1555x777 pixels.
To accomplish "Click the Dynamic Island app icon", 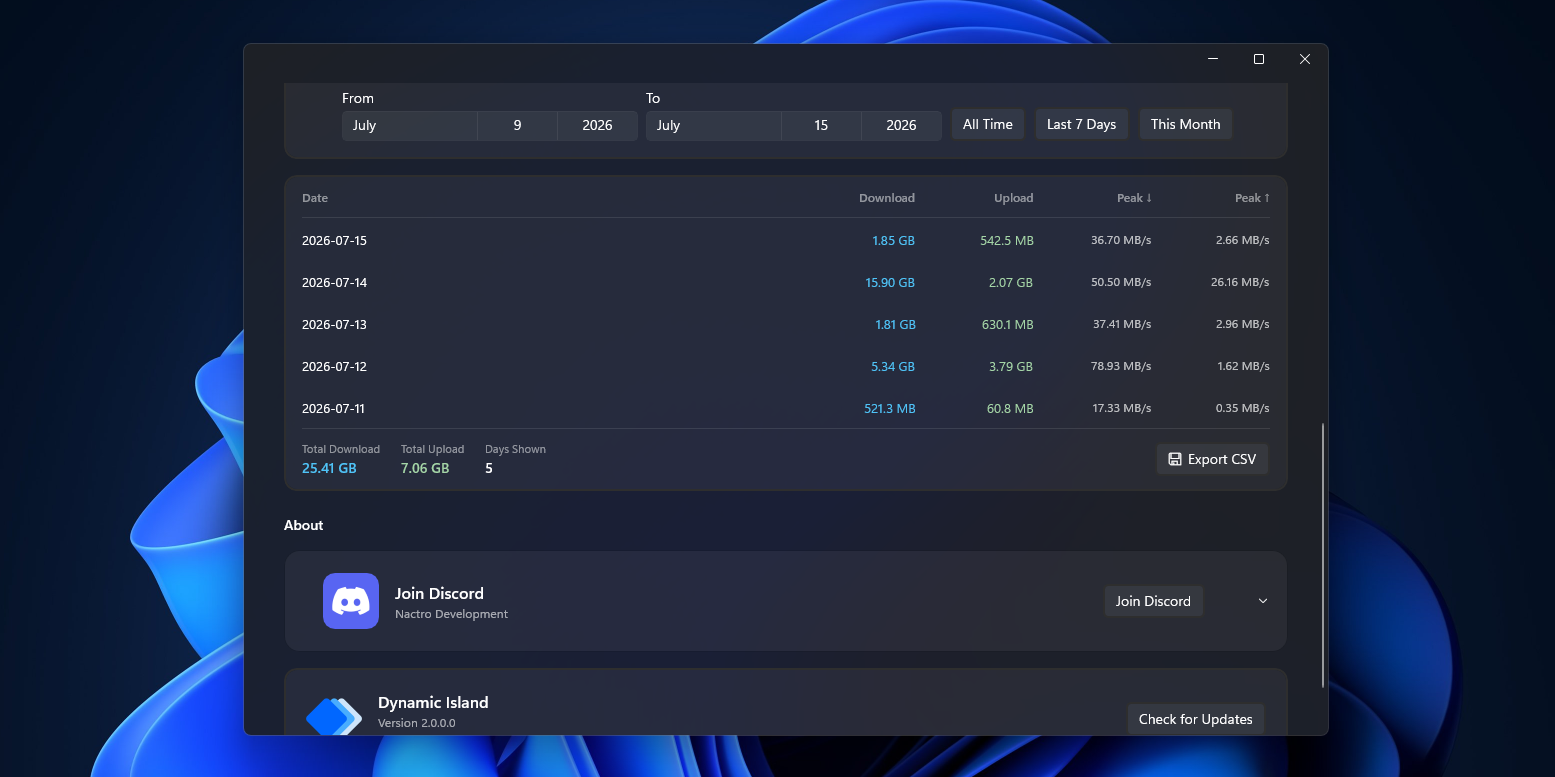I will [x=333, y=715].
